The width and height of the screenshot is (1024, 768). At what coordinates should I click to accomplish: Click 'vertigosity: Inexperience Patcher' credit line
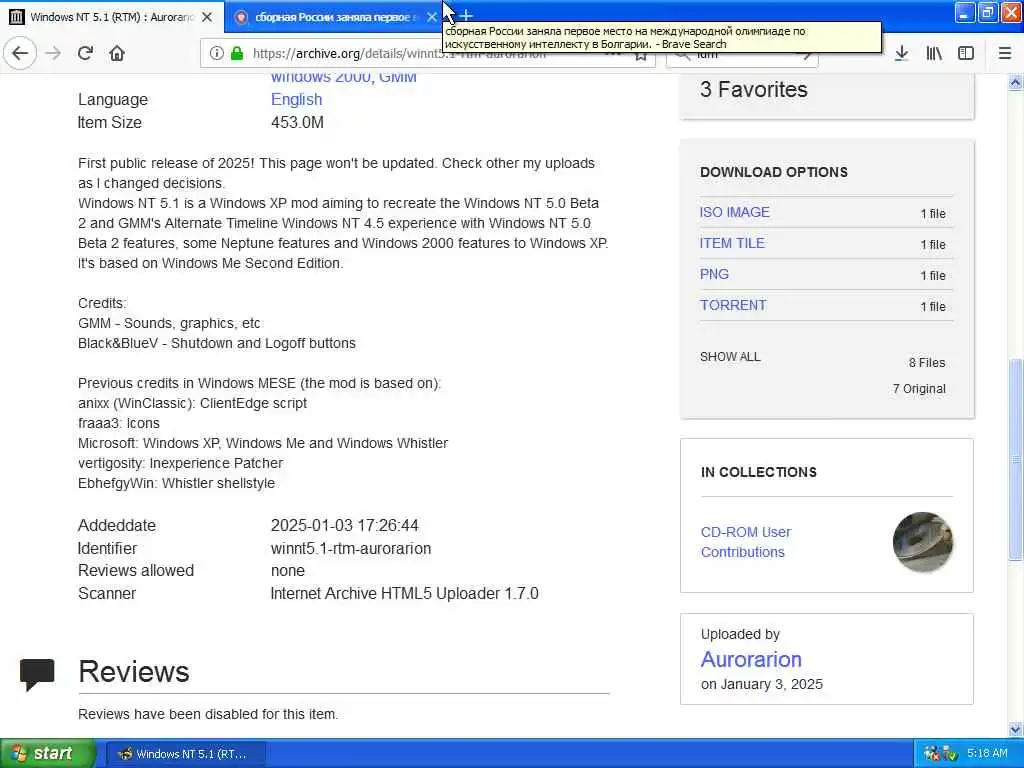(180, 463)
